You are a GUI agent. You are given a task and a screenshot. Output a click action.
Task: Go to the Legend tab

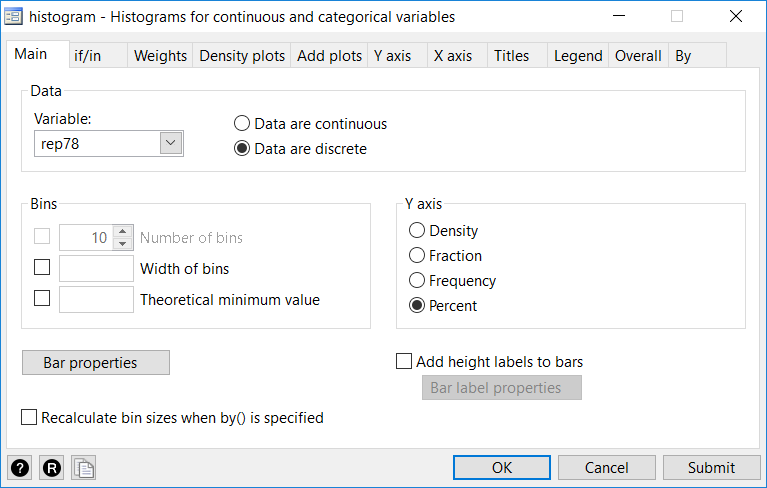(x=578, y=56)
